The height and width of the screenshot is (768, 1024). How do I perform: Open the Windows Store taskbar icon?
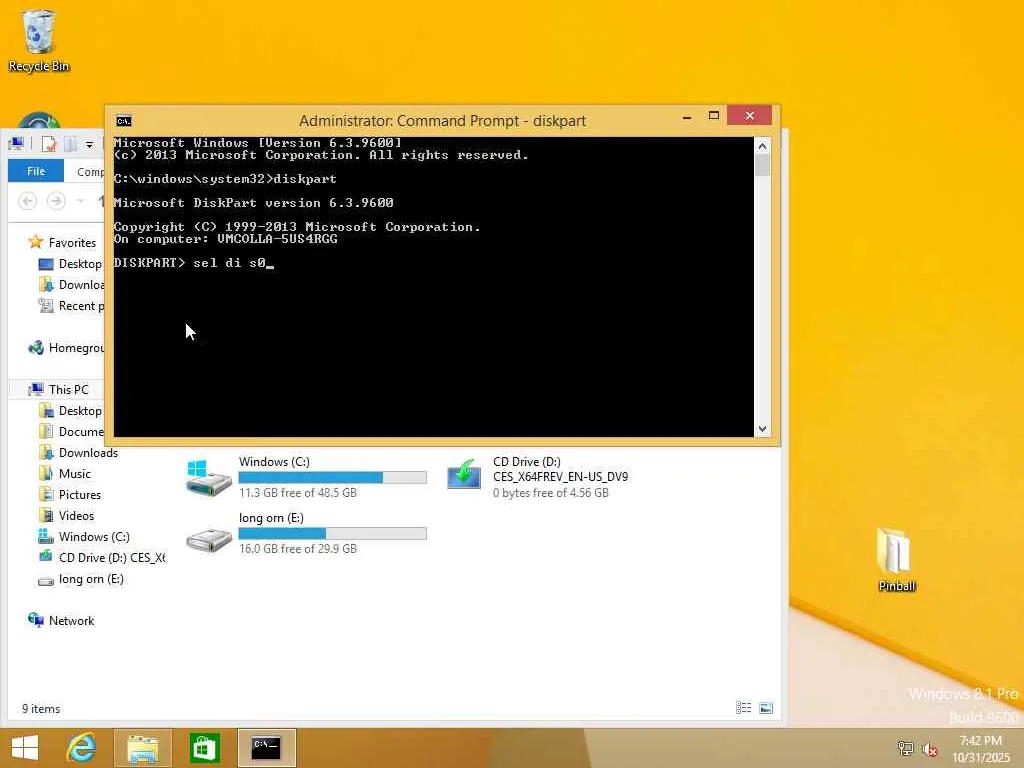[x=204, y=748]
